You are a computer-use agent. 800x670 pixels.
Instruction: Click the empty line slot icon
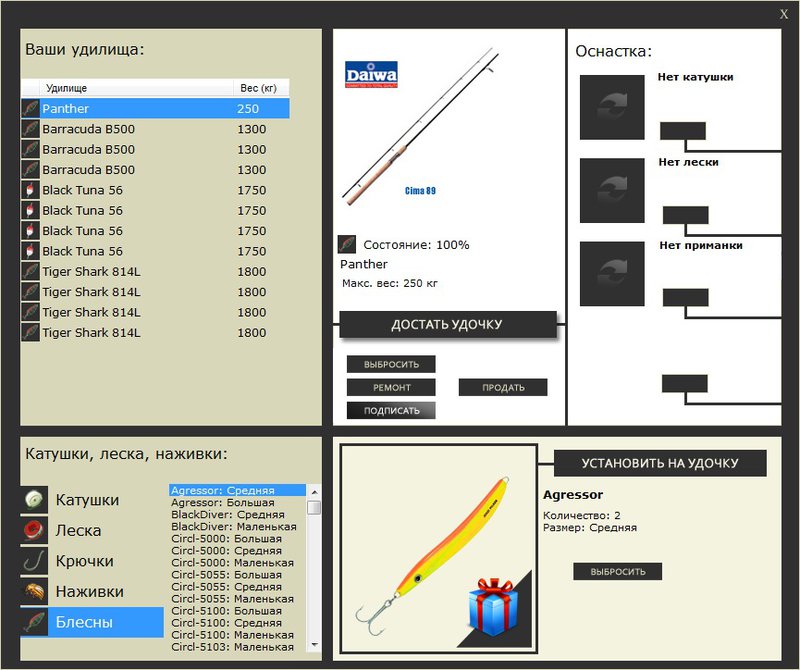click(612, 190)
